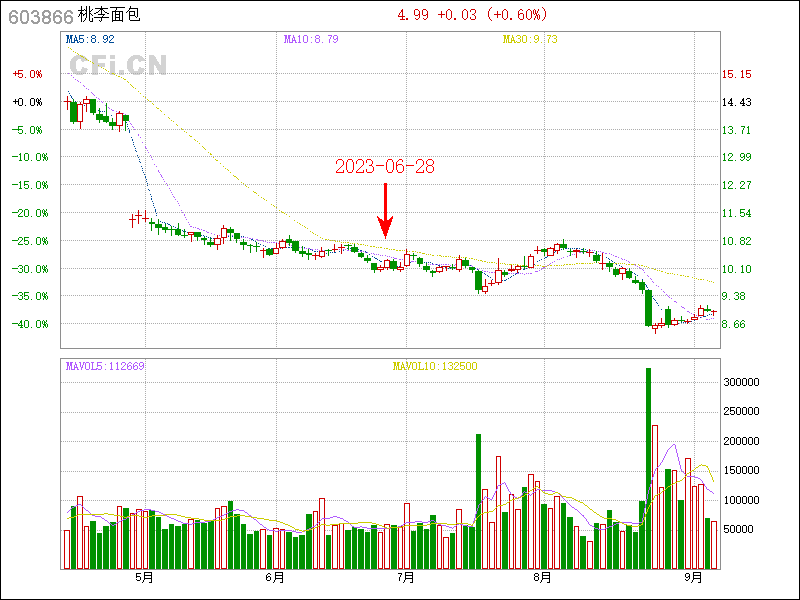Click the -40.0% left axis label
This screenshot has height=600, width=800.
point(30,324)
